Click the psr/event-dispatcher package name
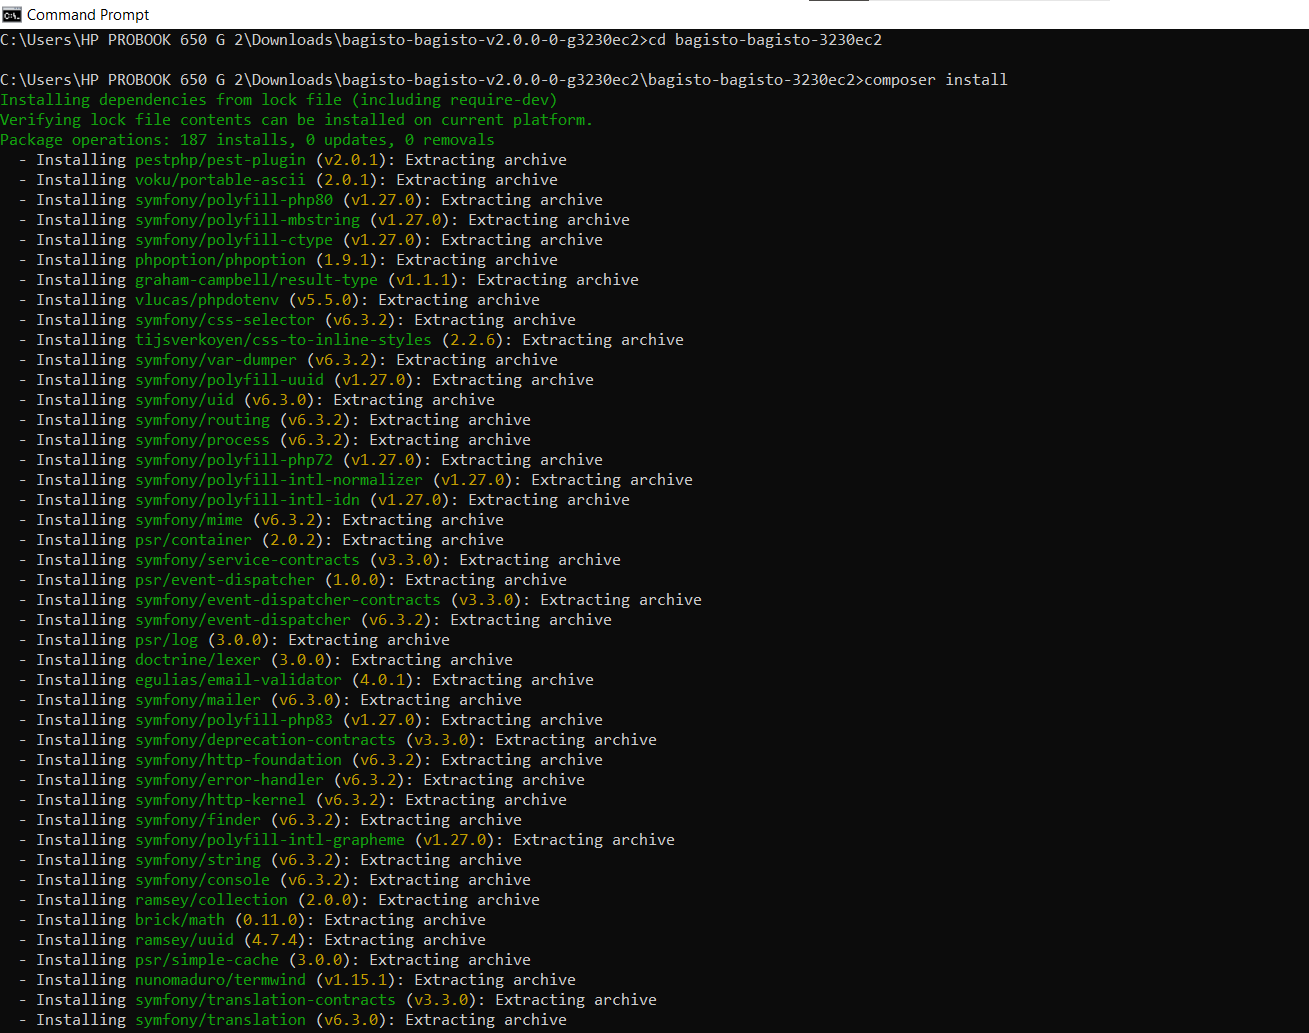The width and height of the screenshot is (1309, 1033). click(x=225, y=580)
